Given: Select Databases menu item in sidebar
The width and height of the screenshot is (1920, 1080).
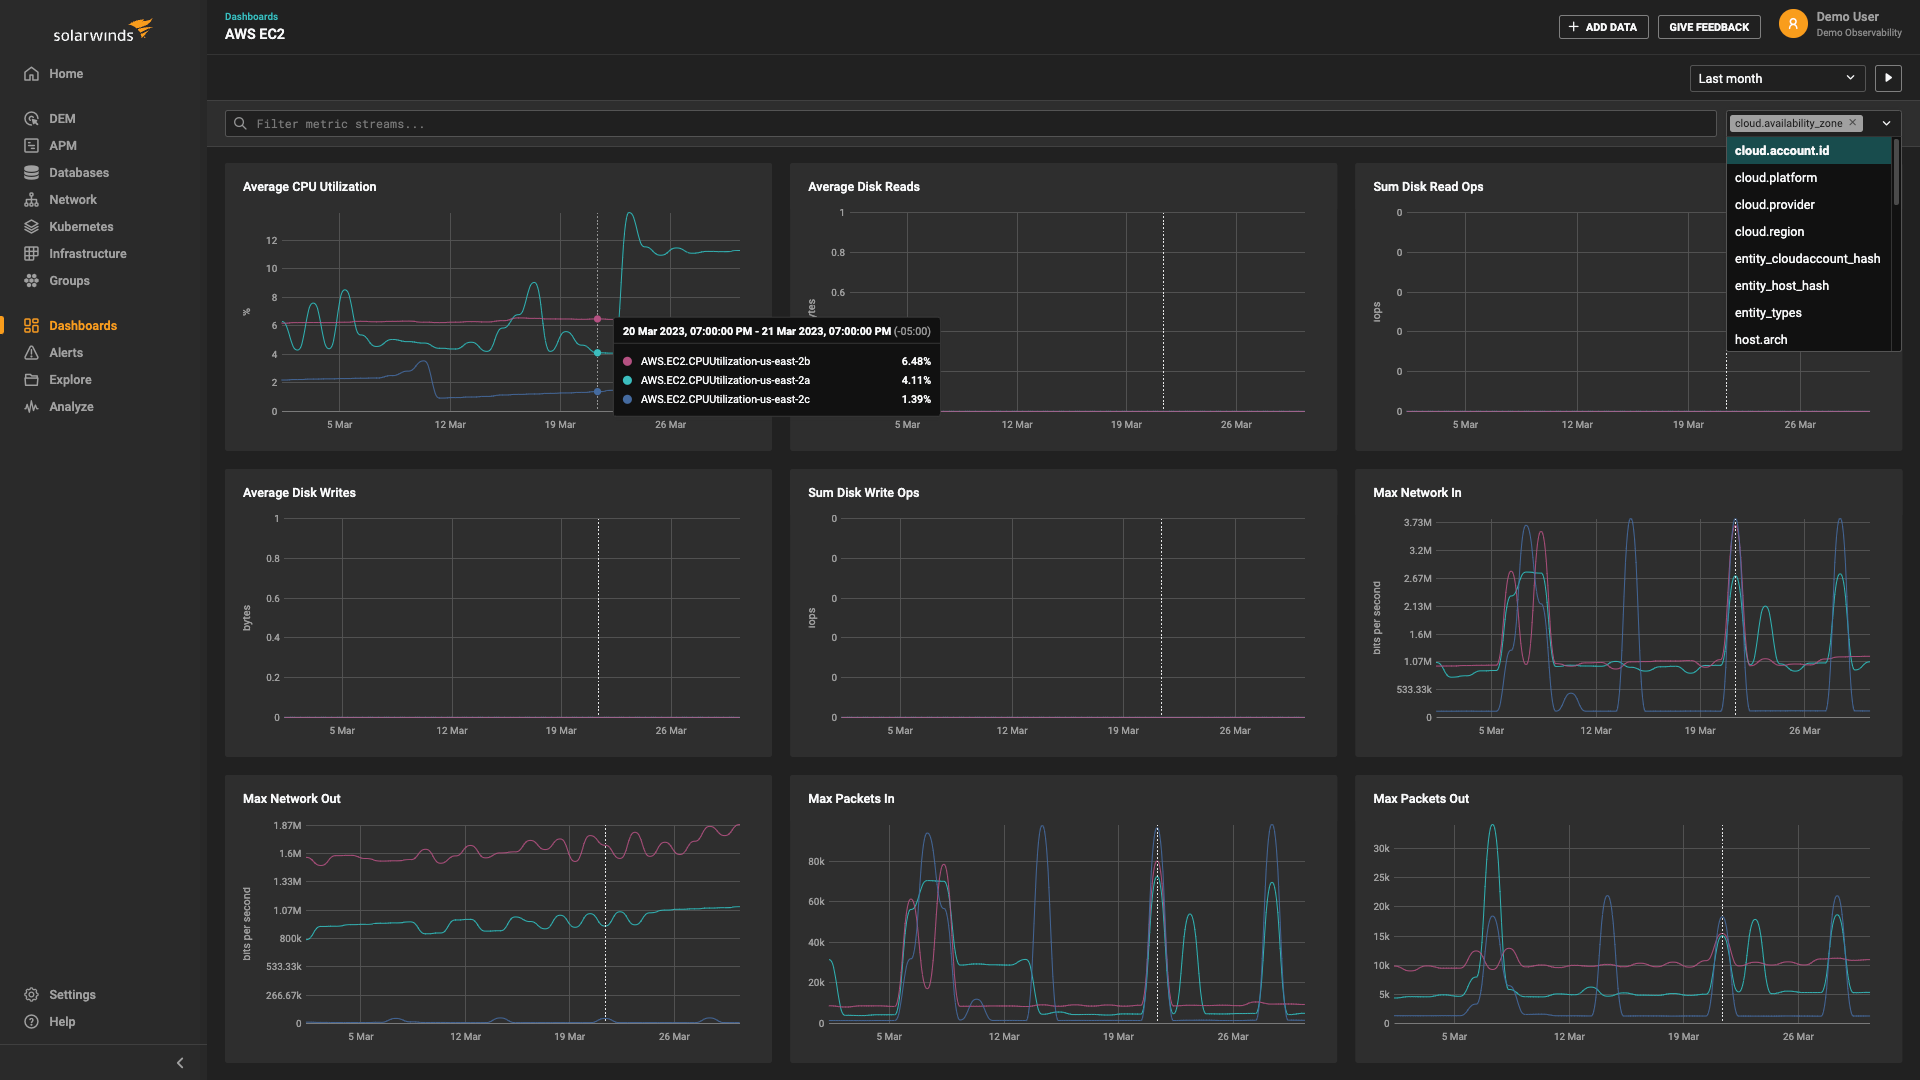Looking at the screenshot, I should 79,173.
